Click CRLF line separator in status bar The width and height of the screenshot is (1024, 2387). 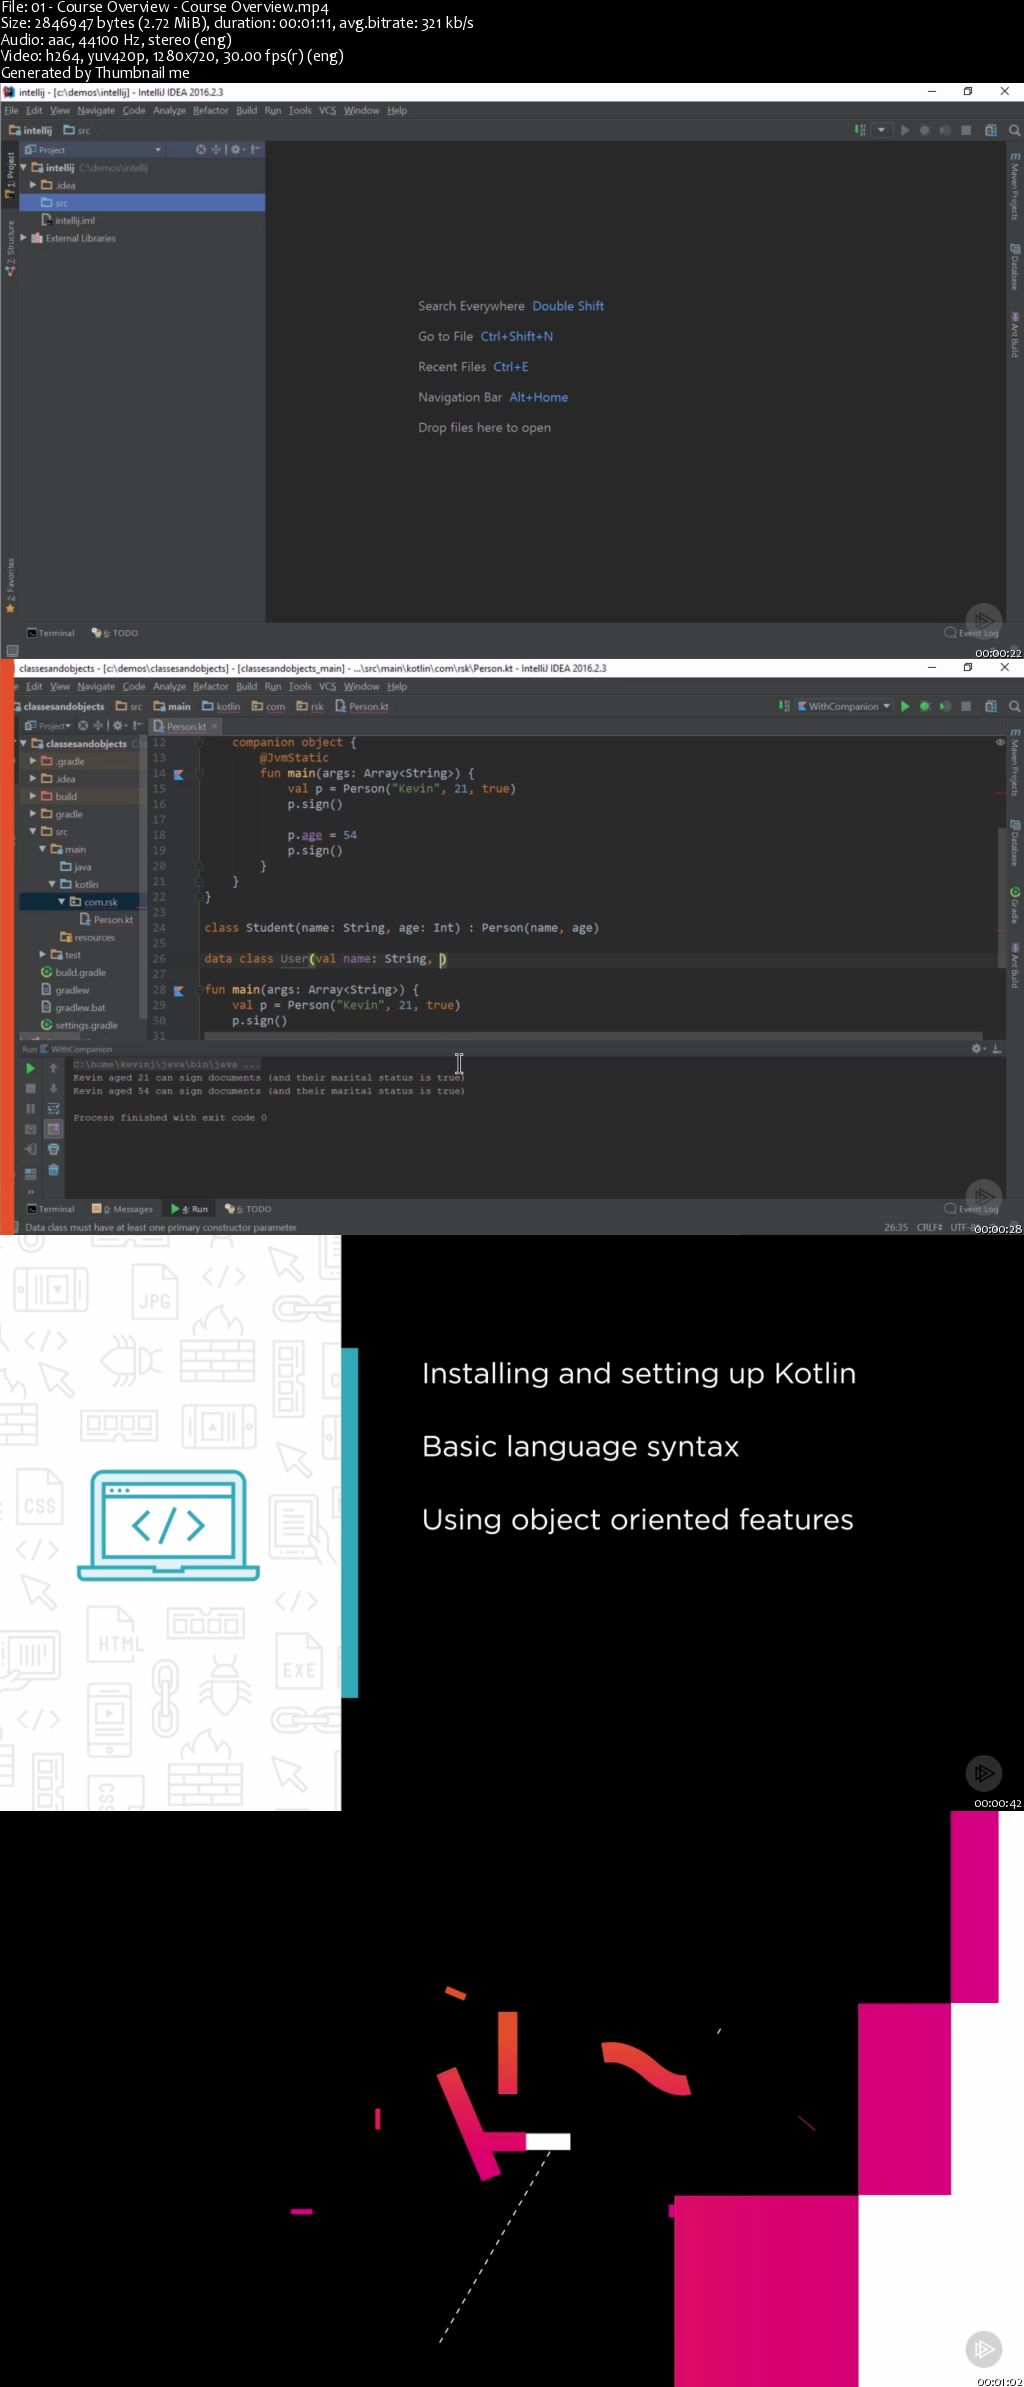click(x=929, y=1227)
